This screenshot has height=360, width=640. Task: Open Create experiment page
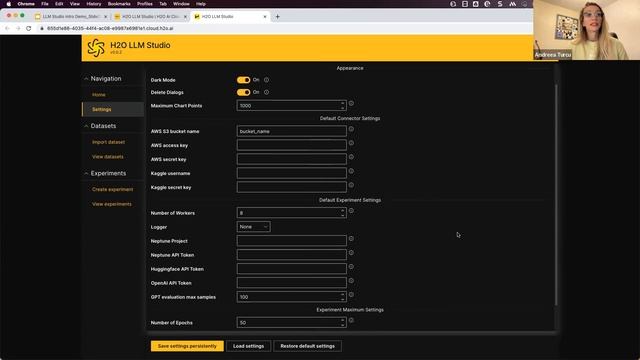[x=113, y=189]
